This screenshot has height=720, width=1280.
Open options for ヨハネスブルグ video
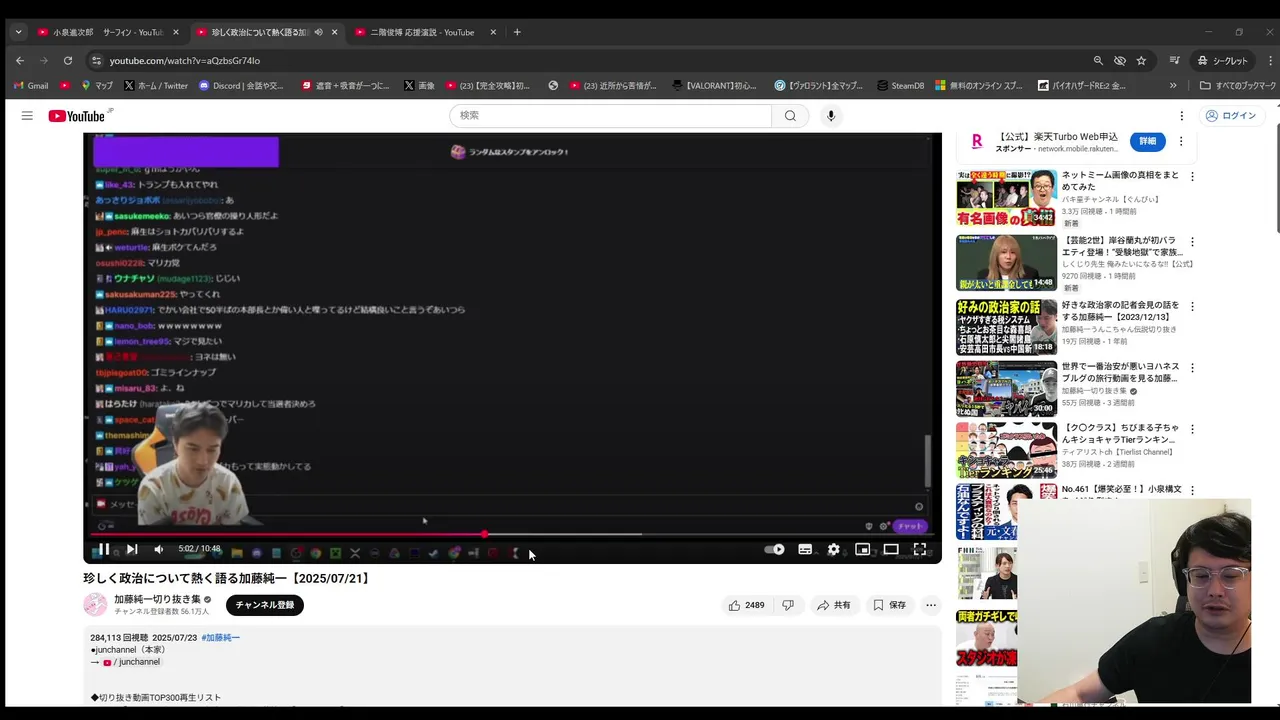coord(1191,368)
